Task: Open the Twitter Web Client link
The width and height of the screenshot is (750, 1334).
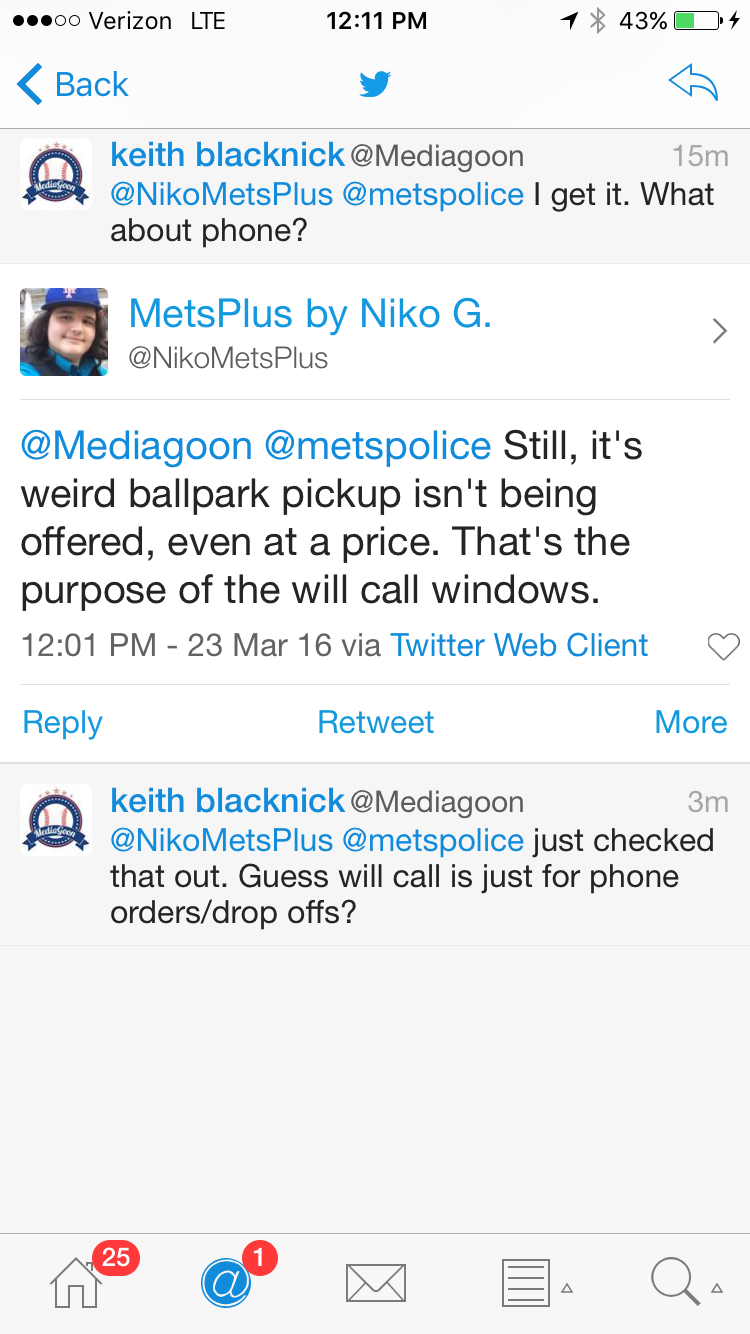Action: [519, 645]
